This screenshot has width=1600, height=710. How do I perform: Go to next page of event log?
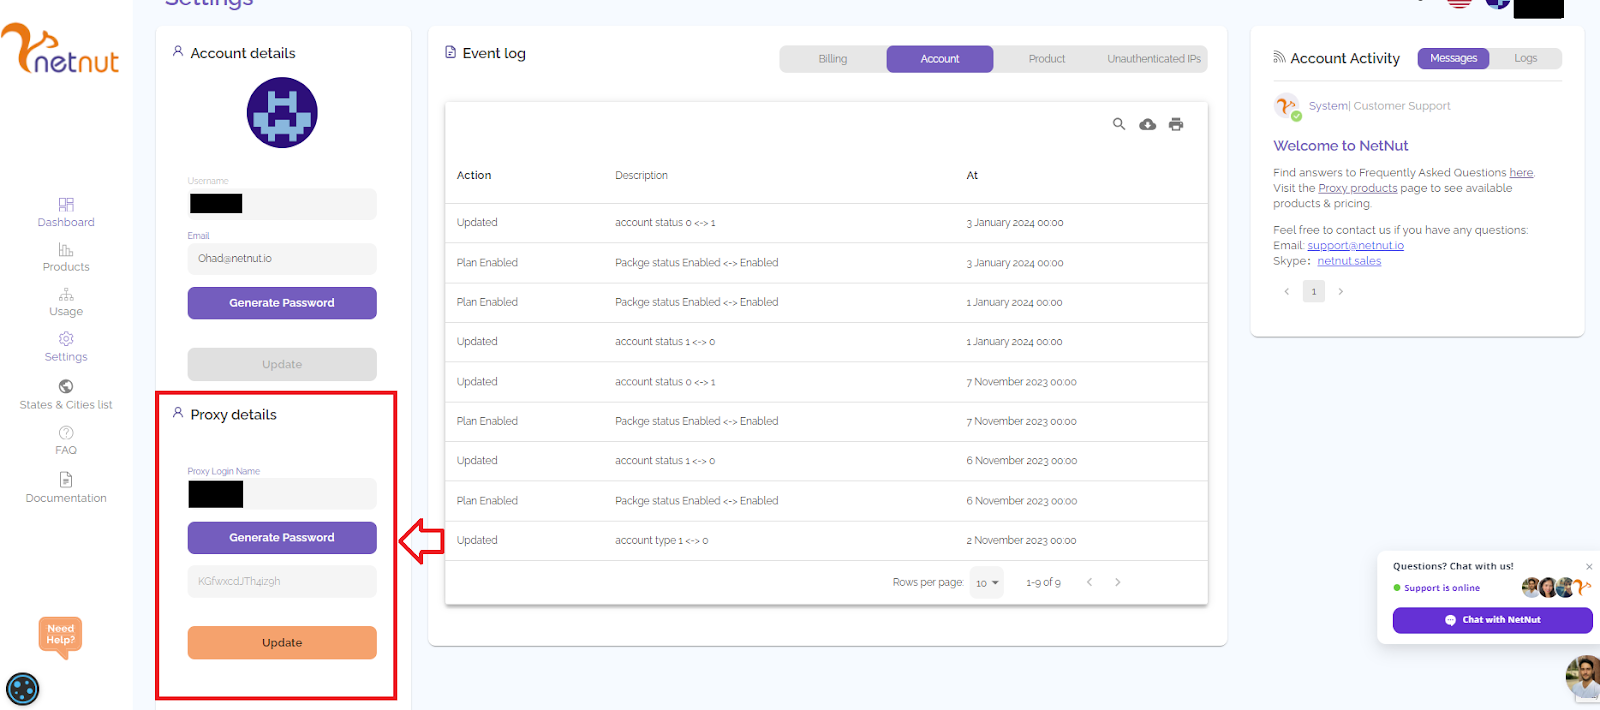[1118, 582]
